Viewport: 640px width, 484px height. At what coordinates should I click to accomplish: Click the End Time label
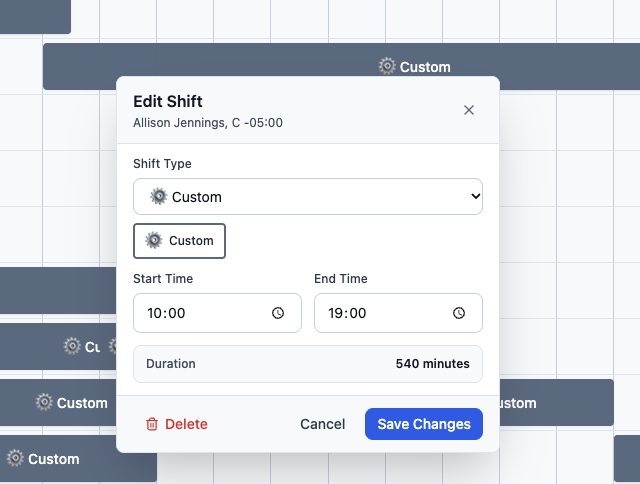(341, 279)
